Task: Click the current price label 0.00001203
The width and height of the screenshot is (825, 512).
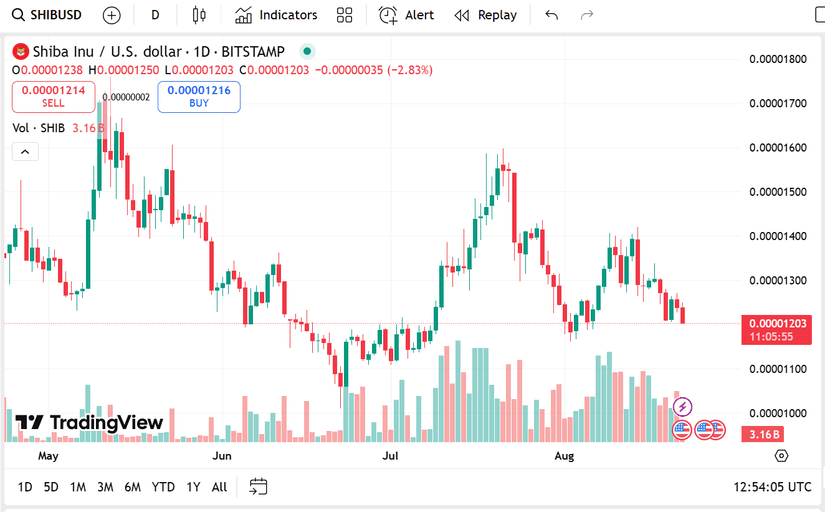Action: point(777,330)
